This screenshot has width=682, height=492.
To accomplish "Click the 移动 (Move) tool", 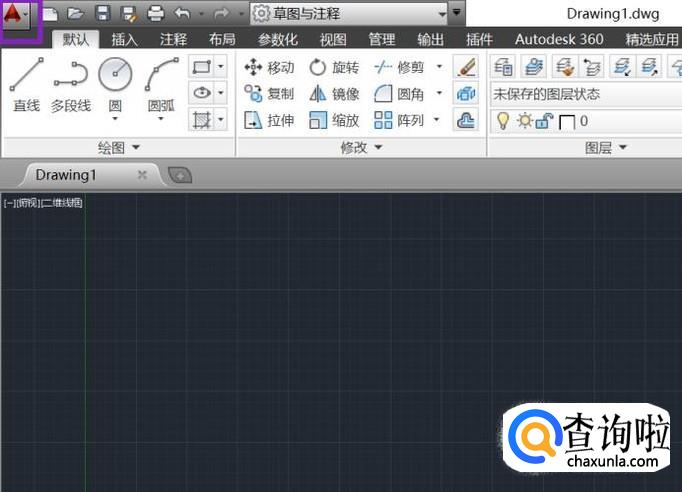I will [x=269, y=67].
